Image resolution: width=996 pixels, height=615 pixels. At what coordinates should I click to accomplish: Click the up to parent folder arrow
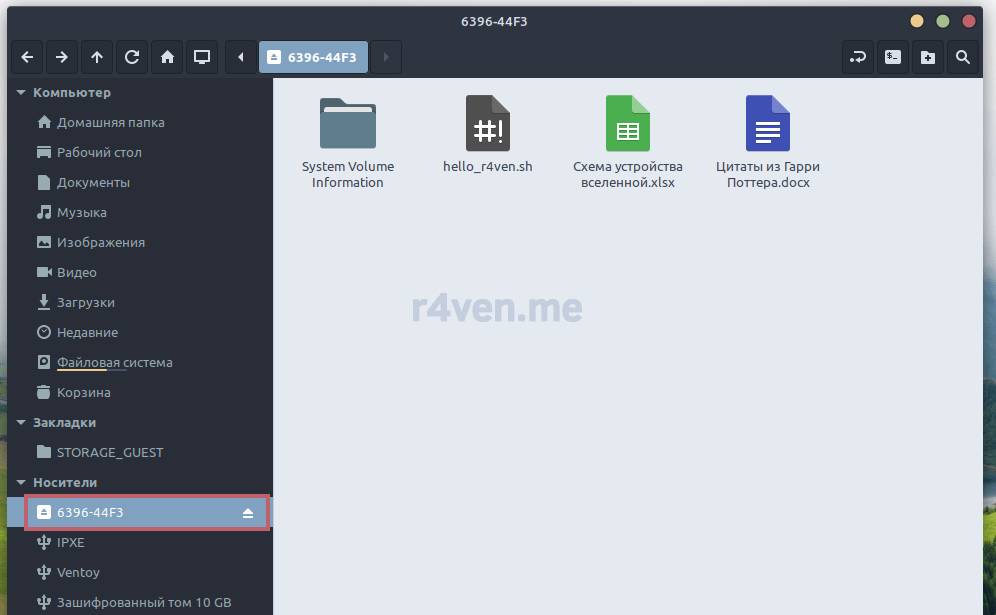point(97,57)
